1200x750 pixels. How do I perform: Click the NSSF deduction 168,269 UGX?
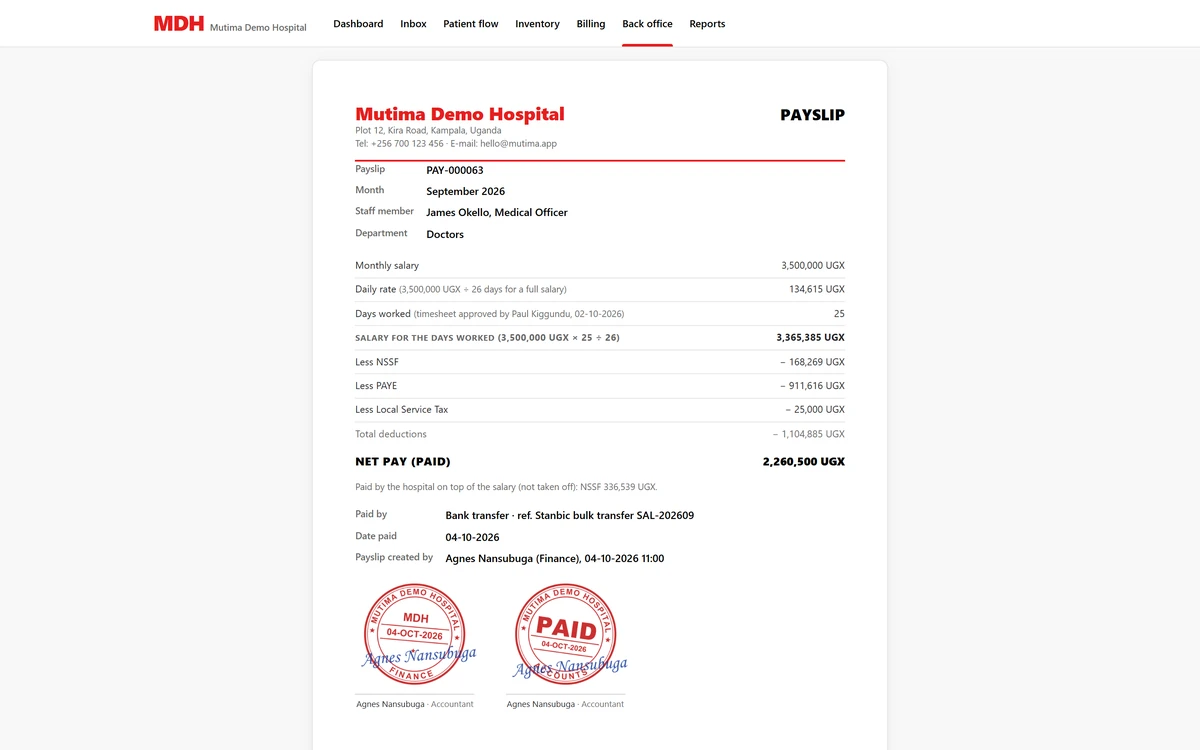point(812,362)
